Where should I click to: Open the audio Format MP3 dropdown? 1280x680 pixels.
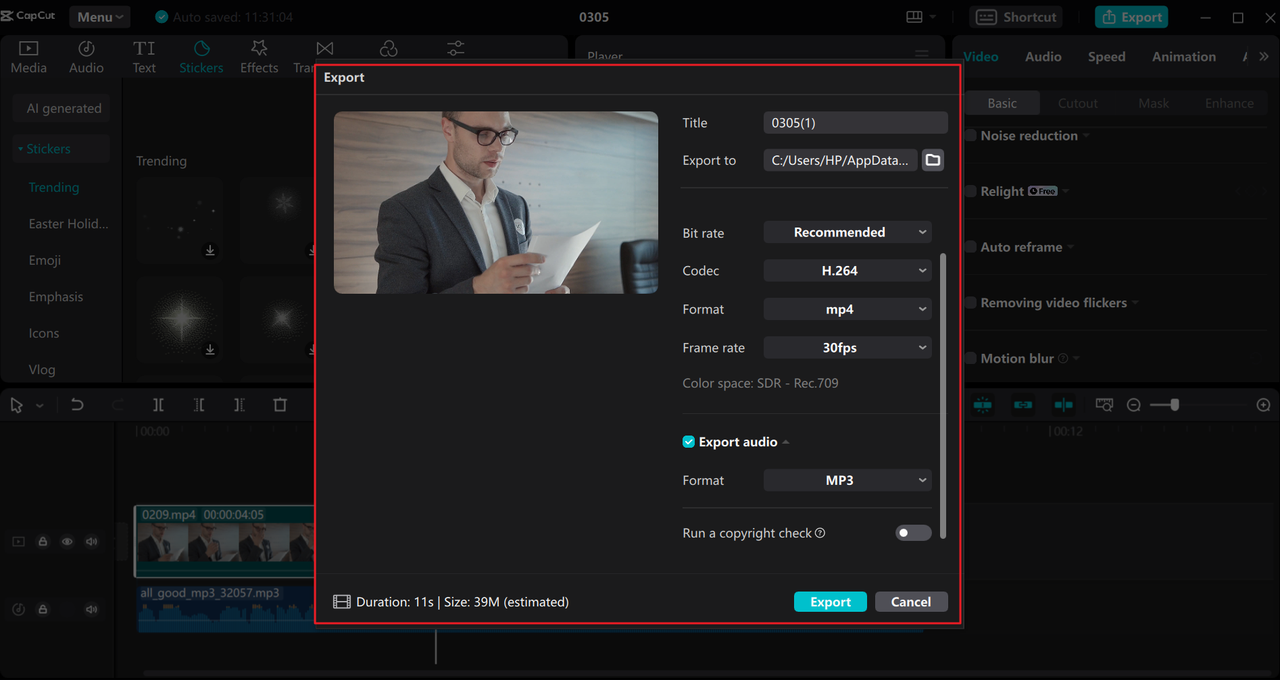click(x=847, y=480)
